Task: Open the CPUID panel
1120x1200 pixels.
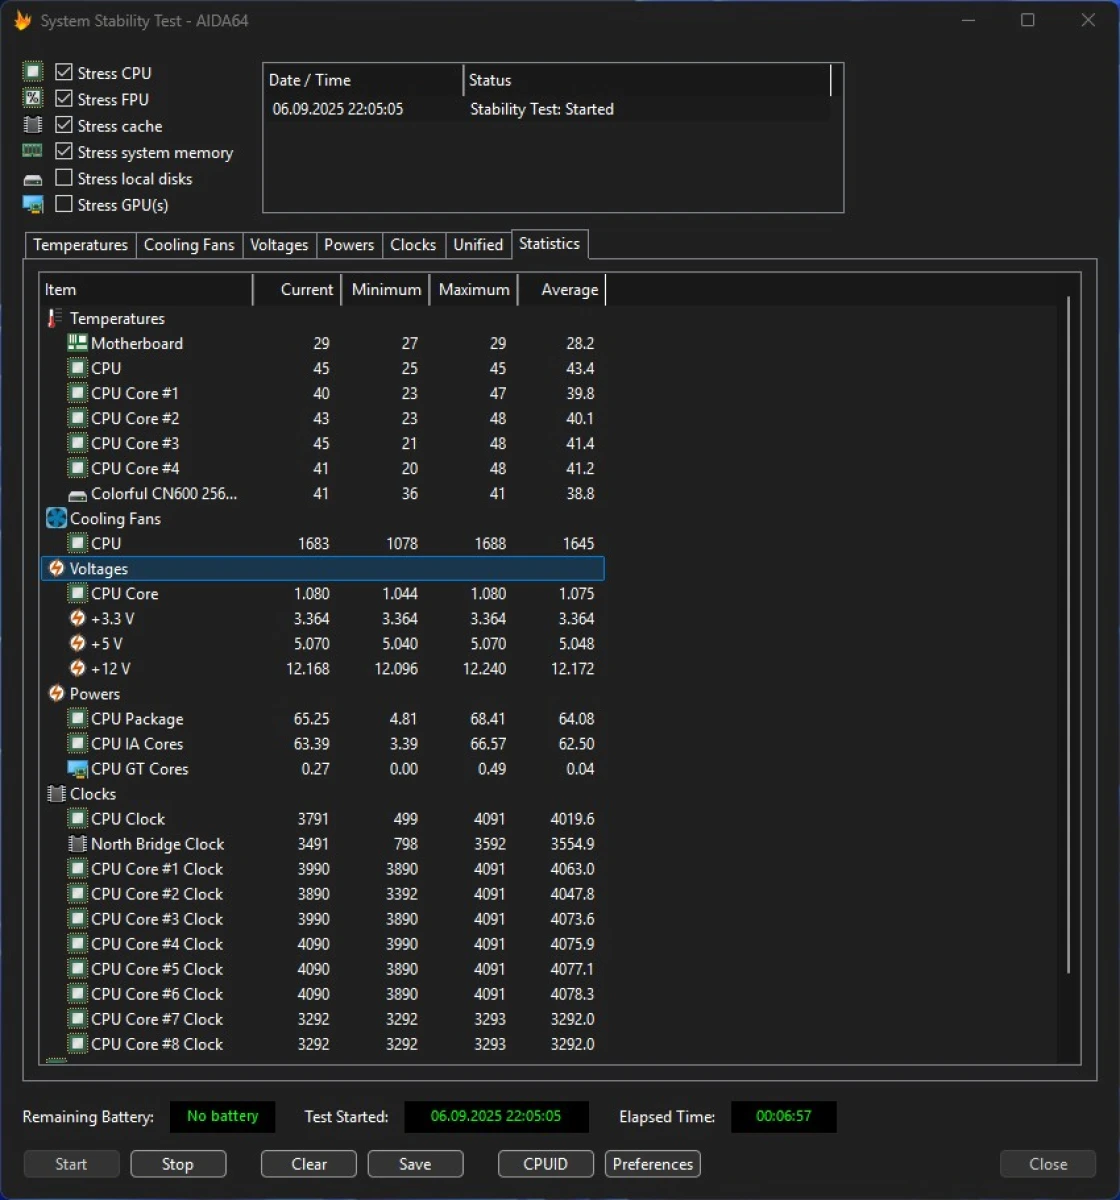Action: tap(545, 1164)
